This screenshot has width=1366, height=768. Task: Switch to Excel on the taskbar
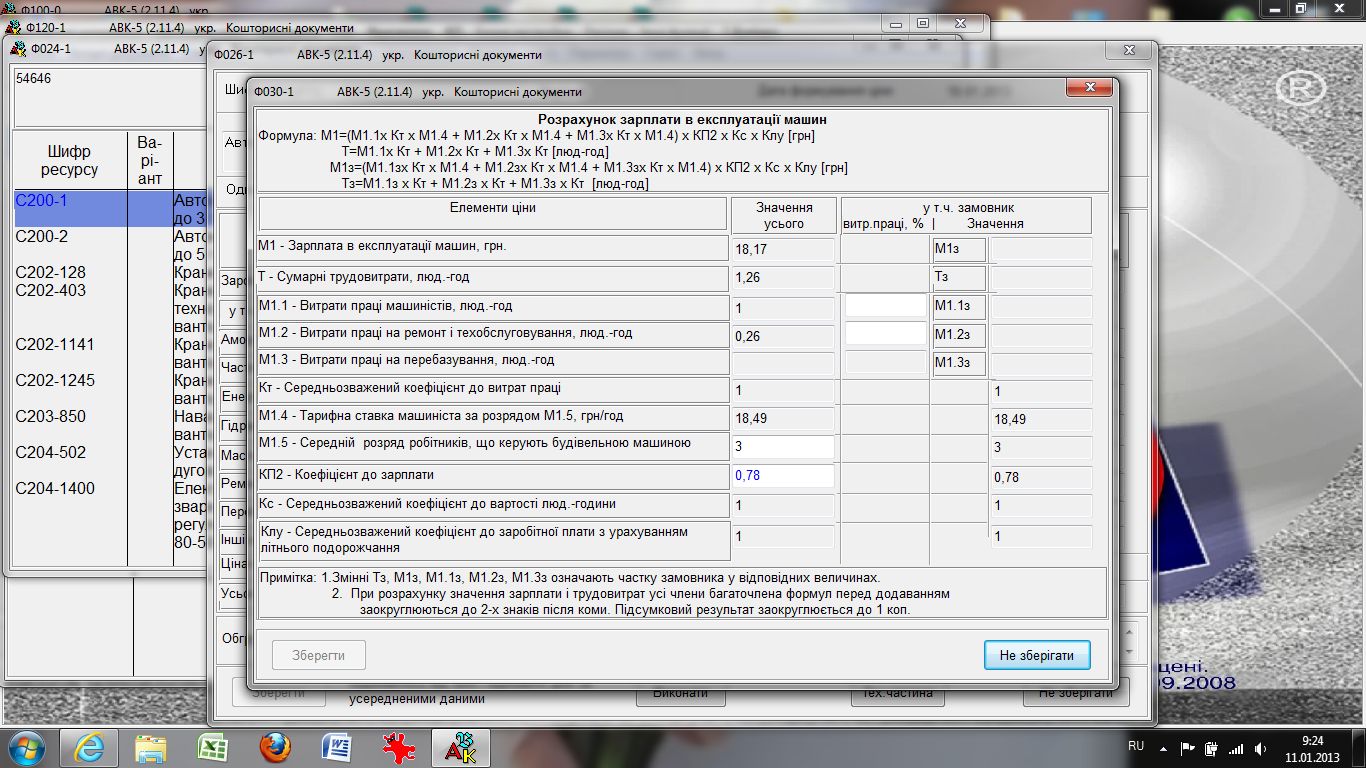pyautogui.click(x=212, y=747)
